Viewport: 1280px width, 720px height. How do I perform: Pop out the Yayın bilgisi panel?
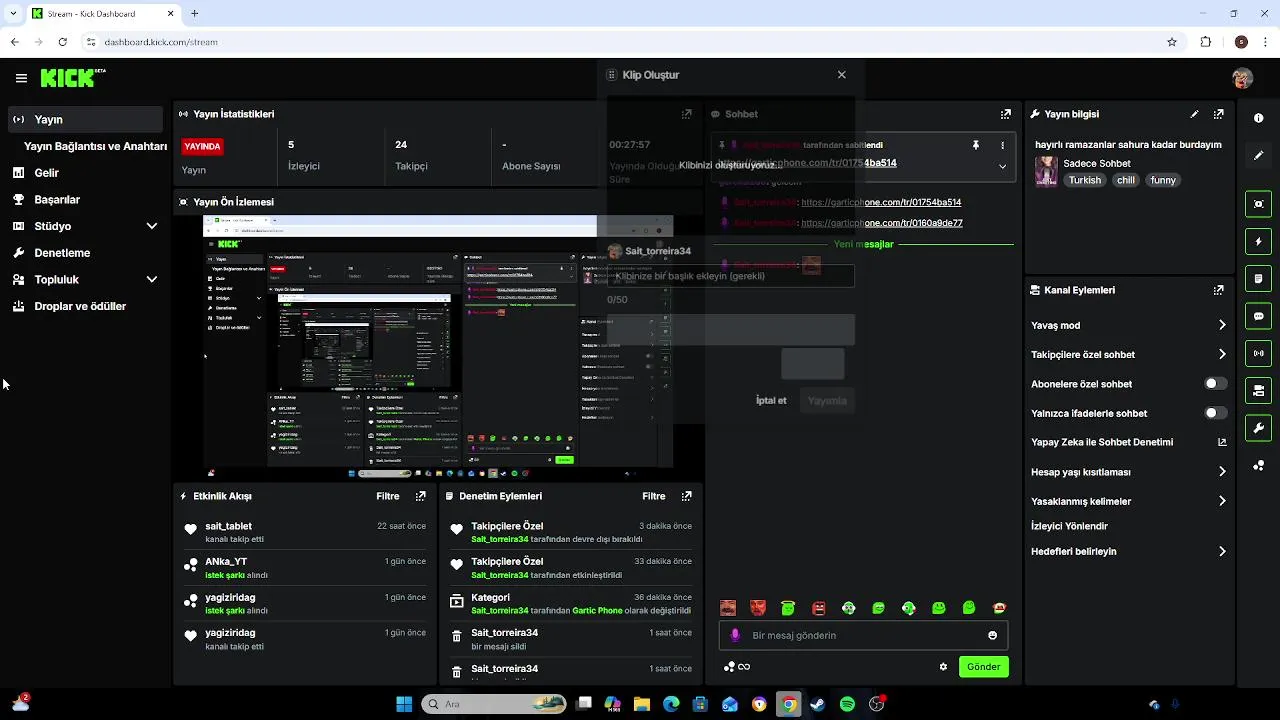click(x=1218, y=114)
